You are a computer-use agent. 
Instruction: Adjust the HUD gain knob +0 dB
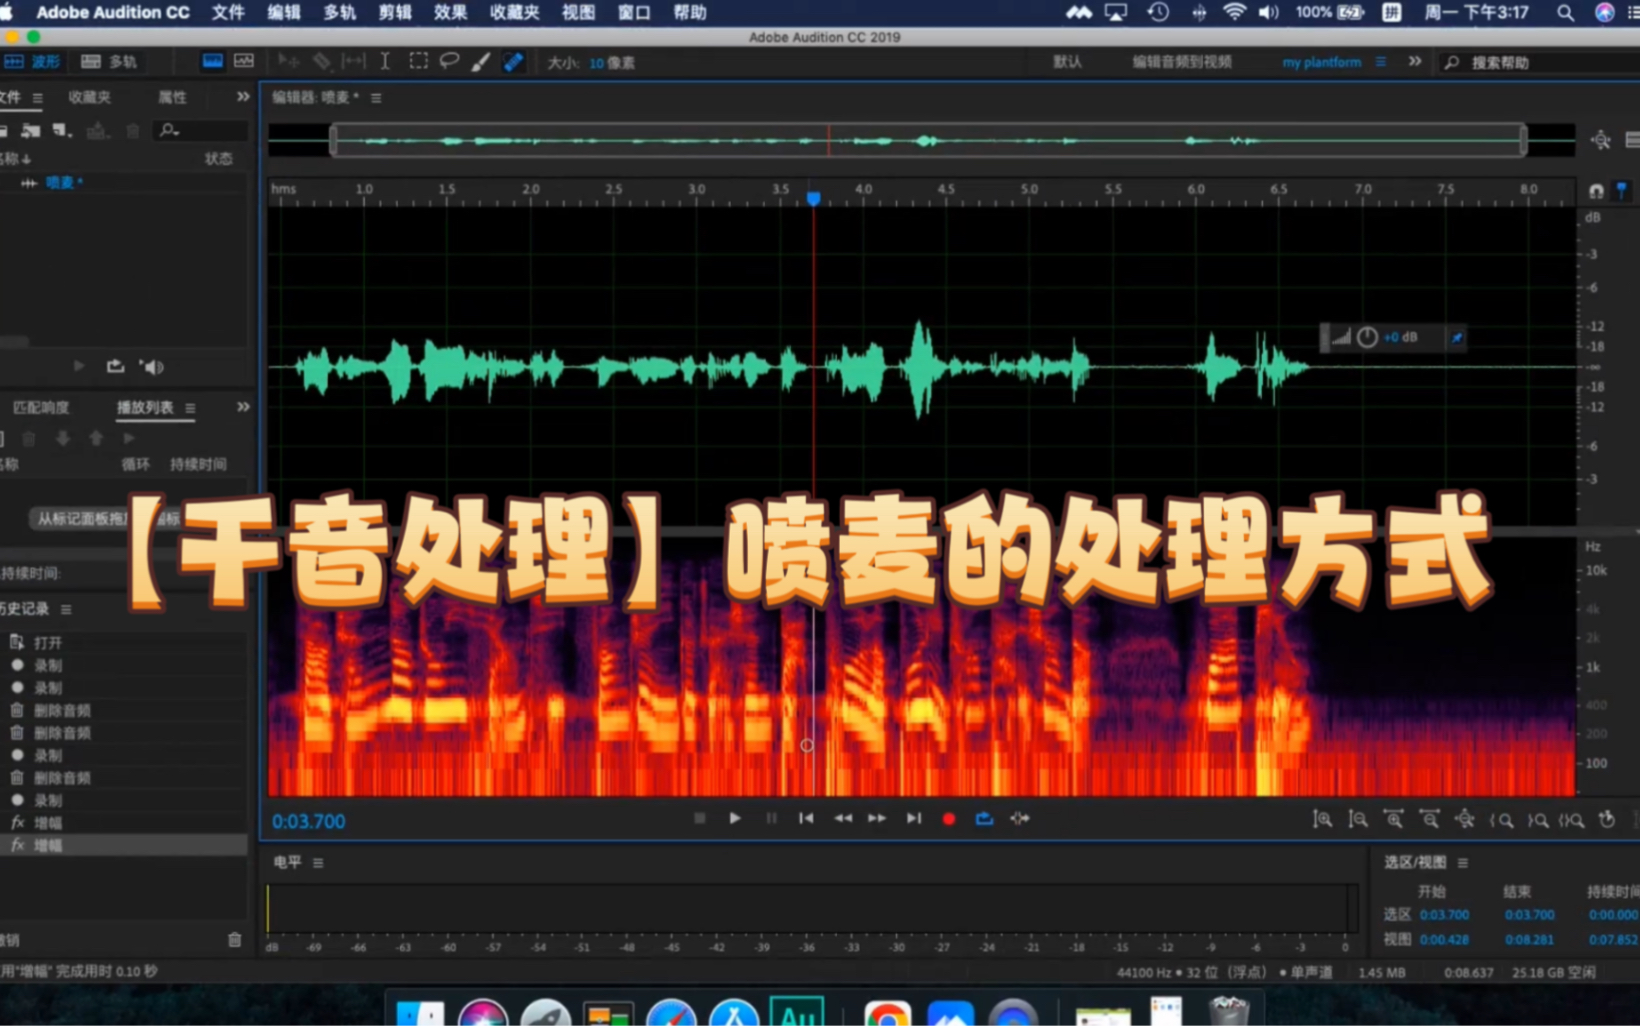[1367, 338]
